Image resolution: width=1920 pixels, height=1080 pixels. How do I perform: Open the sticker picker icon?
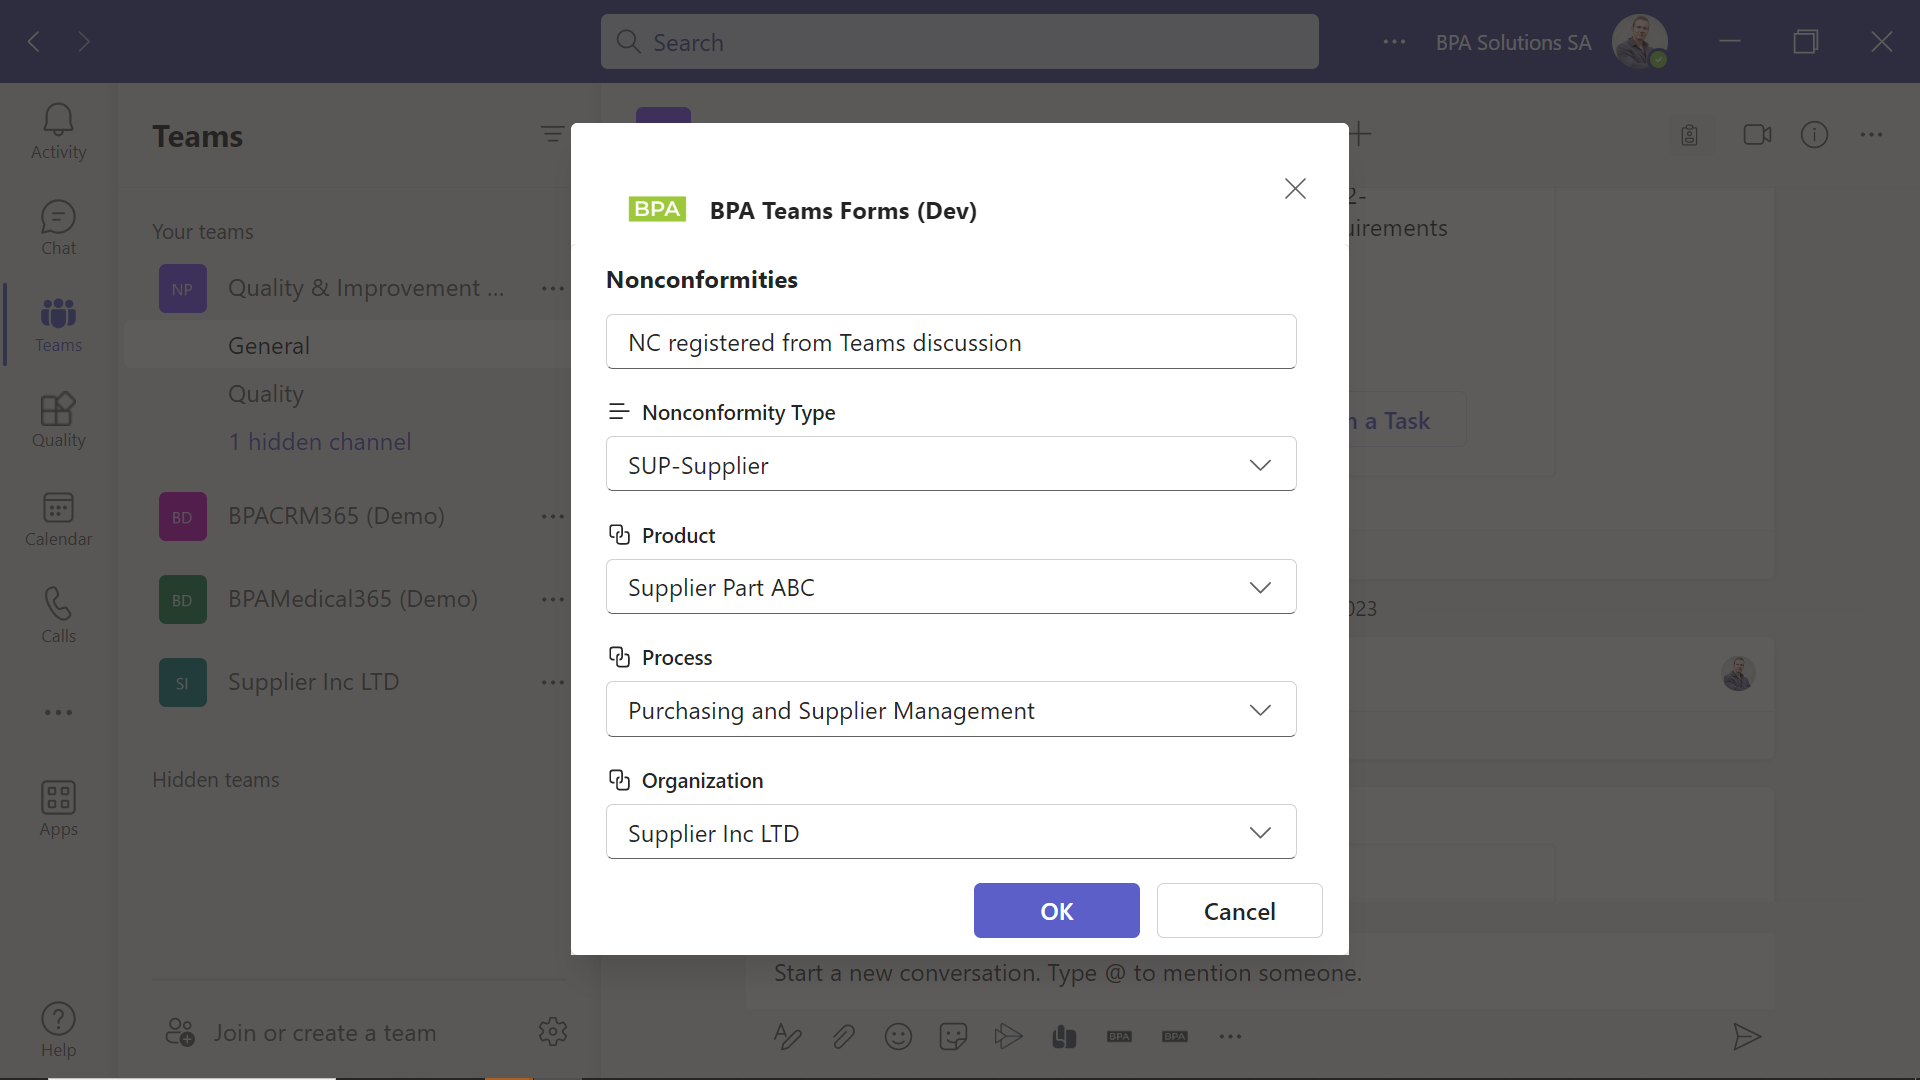coord(953,1037)
